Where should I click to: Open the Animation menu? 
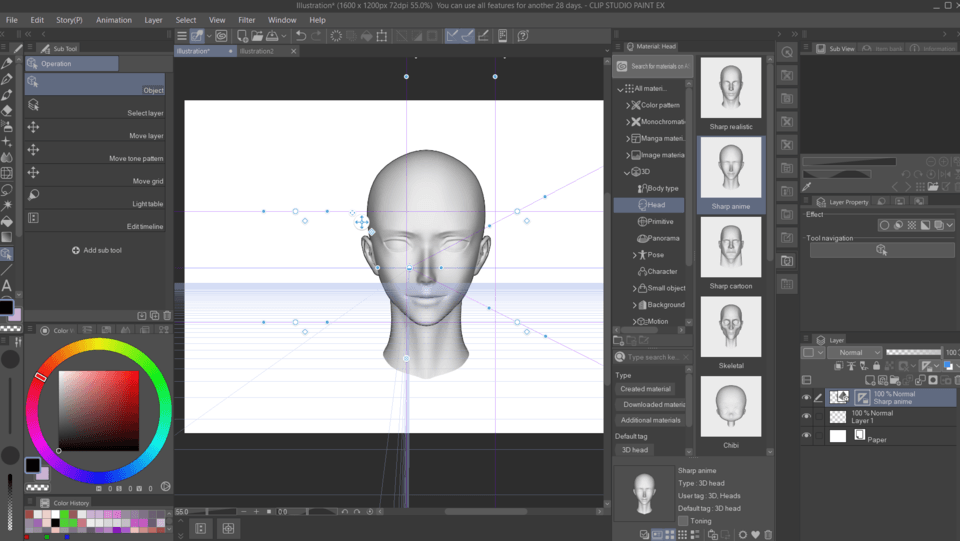(113, 20)
